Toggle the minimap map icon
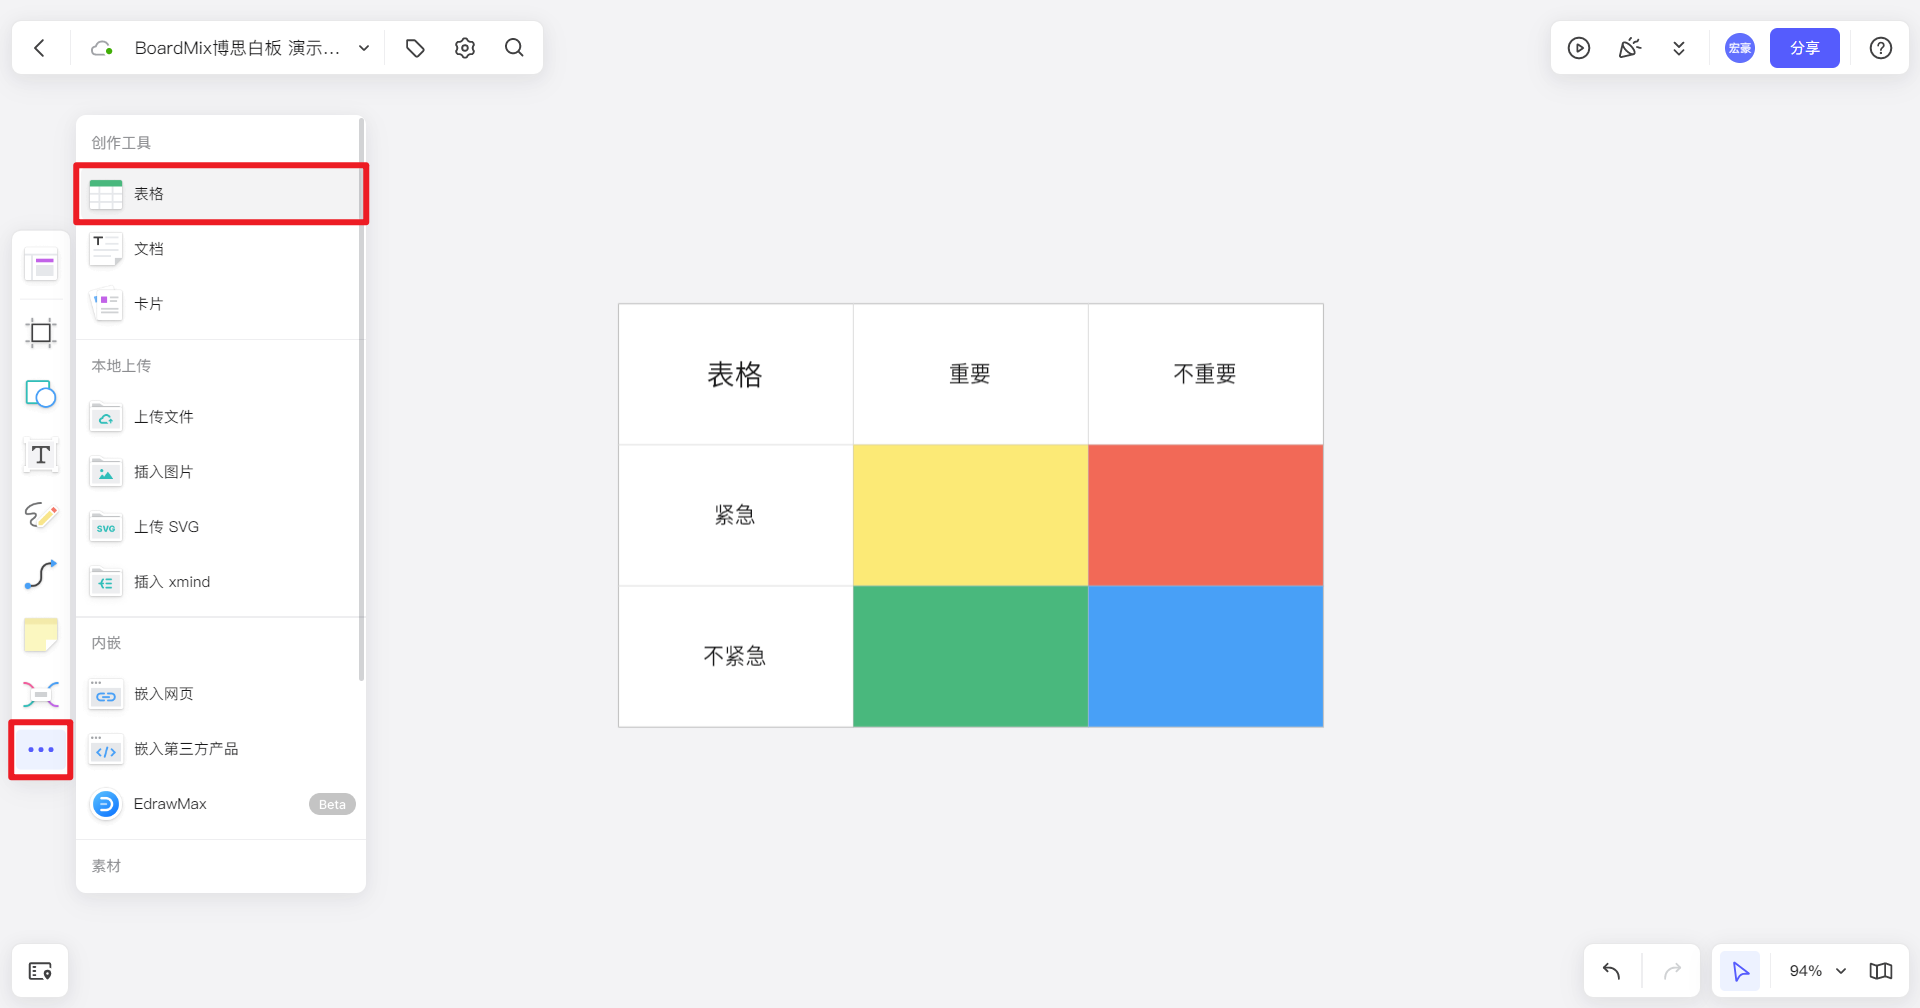Image resolution: width=1920 pixels, height=1008 pixels. (1881, 971)
